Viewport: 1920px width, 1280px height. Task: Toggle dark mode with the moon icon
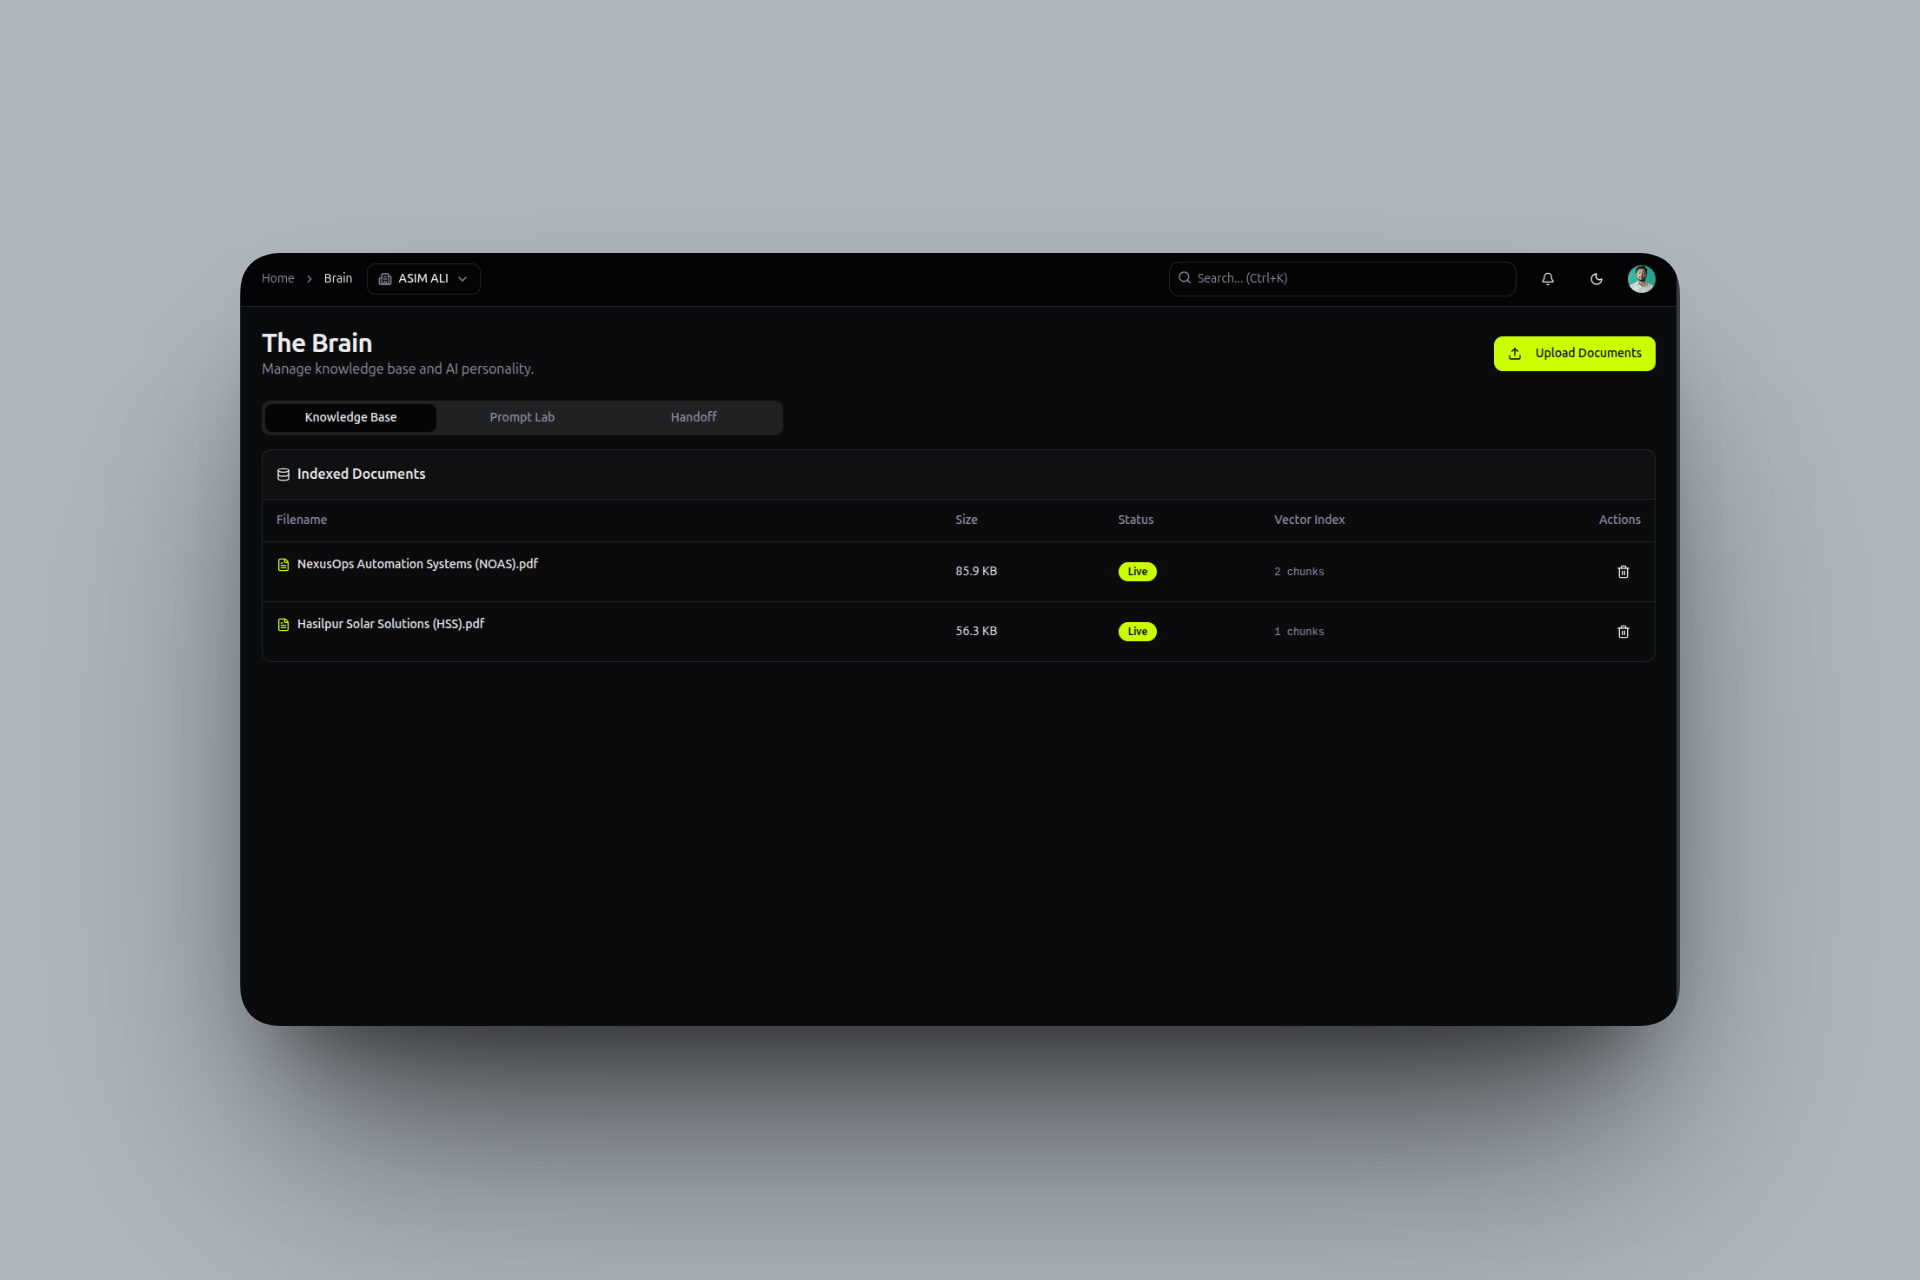(x=1596, y=279)
